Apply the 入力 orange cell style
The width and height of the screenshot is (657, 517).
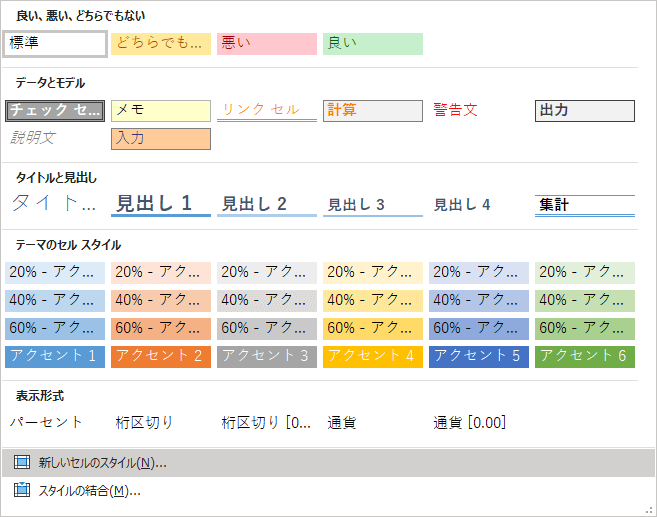coord(160,138)
